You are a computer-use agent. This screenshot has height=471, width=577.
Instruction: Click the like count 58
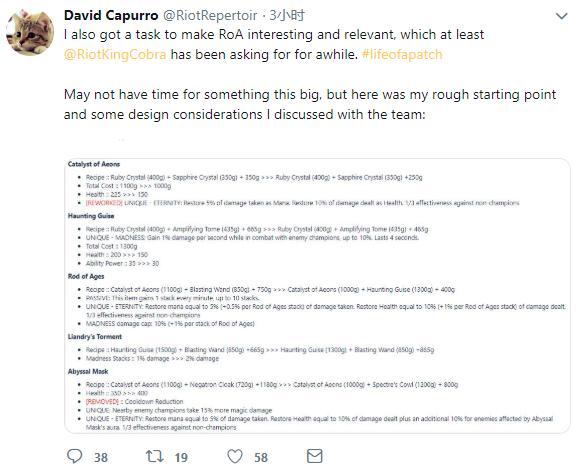[x=261, y=457]
